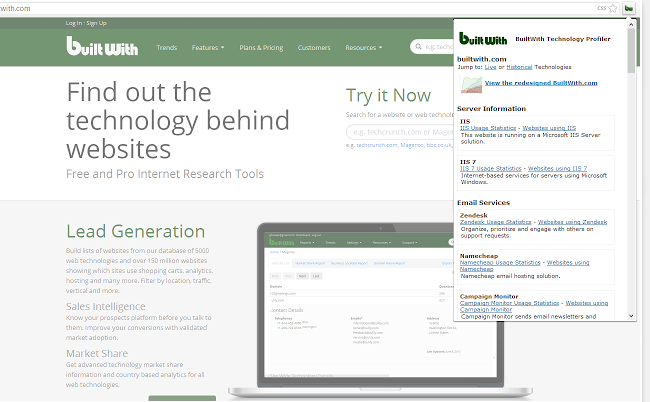650x402 pixels.
Task: Click the BuiltWith extension icon in toolbar
Action: (628, 7)
